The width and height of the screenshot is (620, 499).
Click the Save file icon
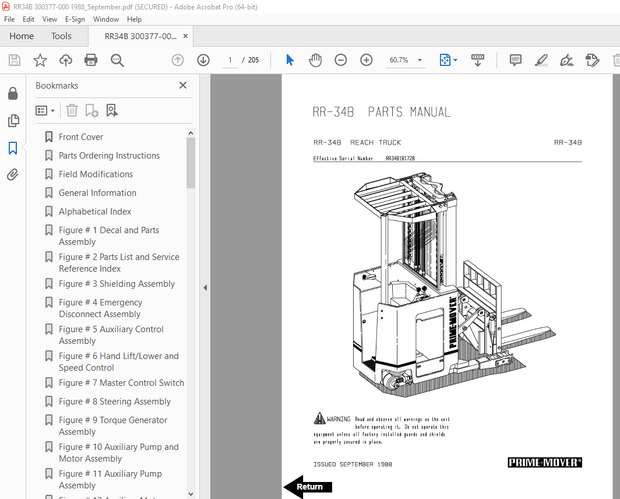(15, 60)
